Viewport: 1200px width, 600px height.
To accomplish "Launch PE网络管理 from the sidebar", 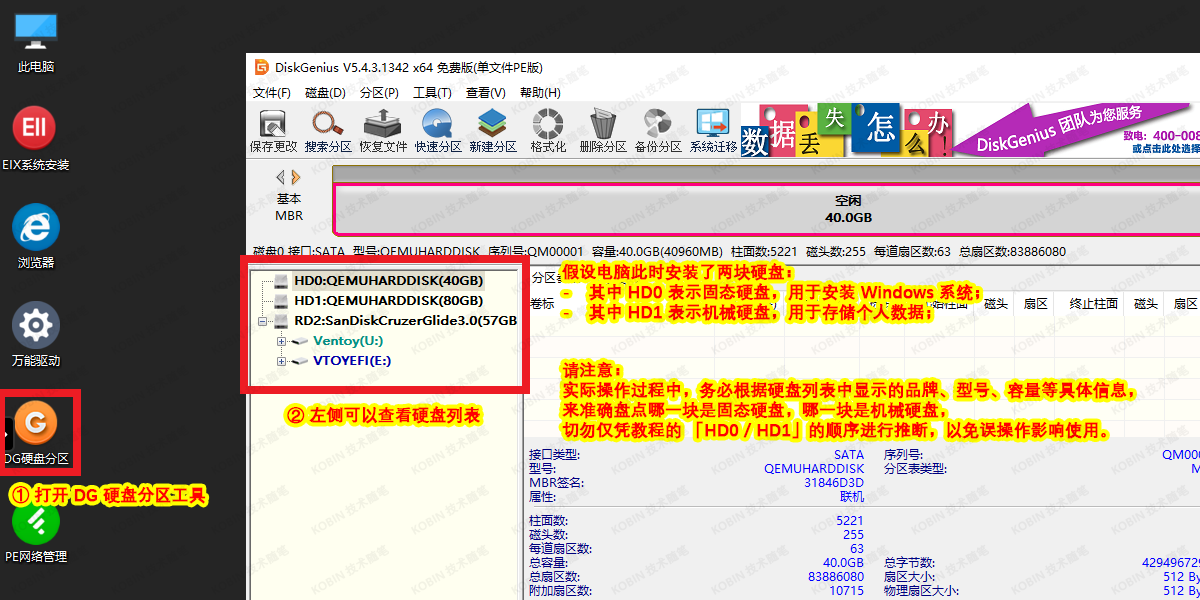I will pyautogui.click(x=35, y=522).
